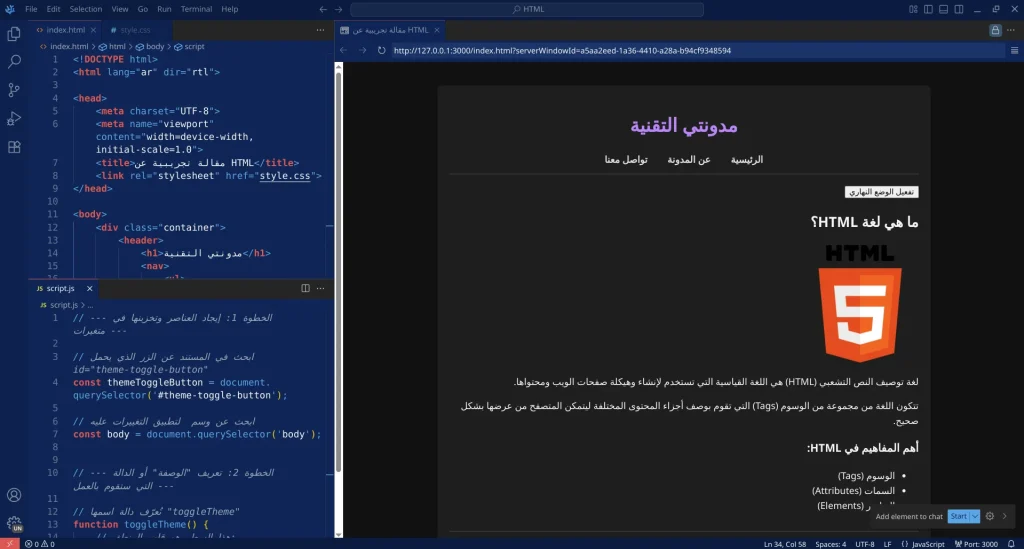
Task: Go forward using the title bar arrow
Action: click(x=338, y=9)
